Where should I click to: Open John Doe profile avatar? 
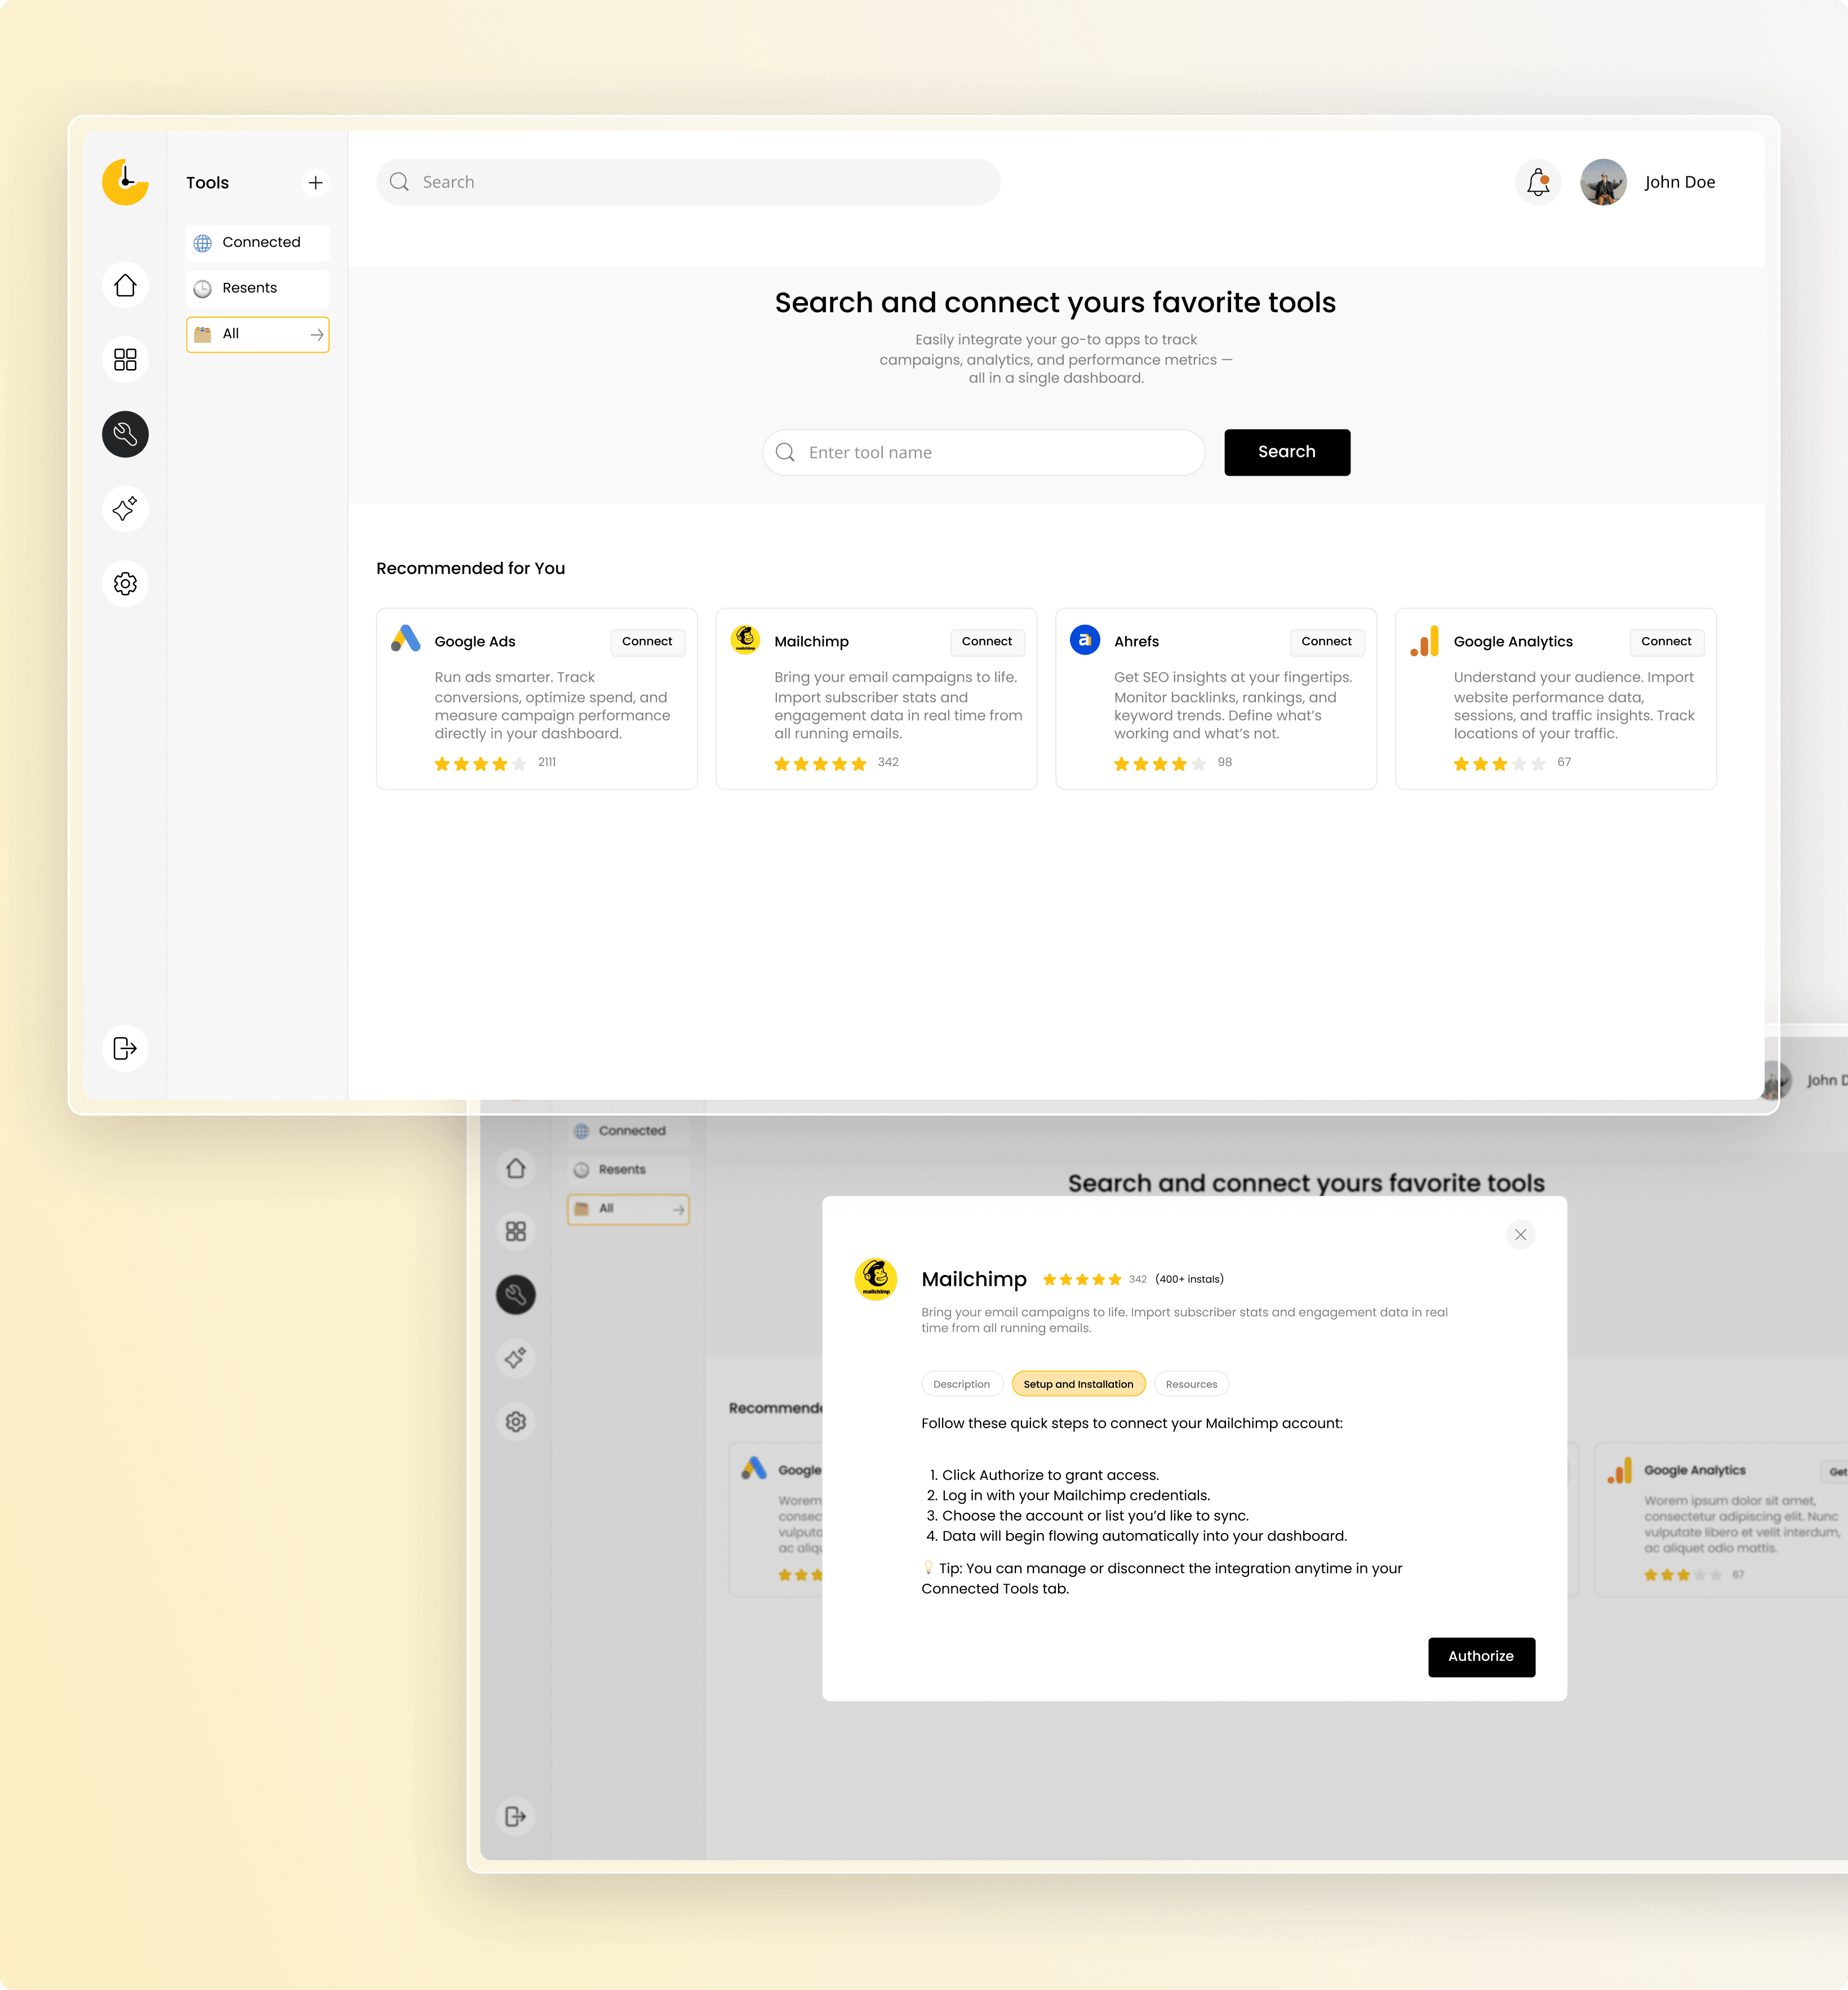coord(1603,182)
